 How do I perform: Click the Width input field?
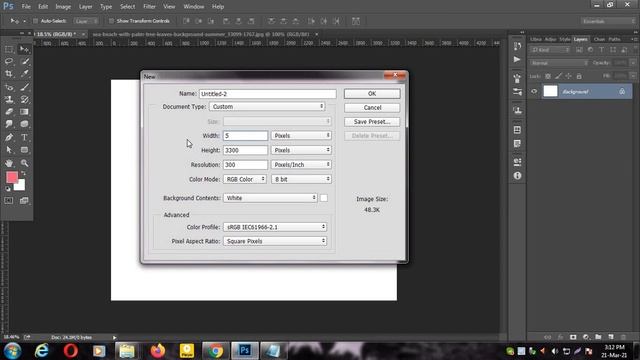[x=245, y=136]
